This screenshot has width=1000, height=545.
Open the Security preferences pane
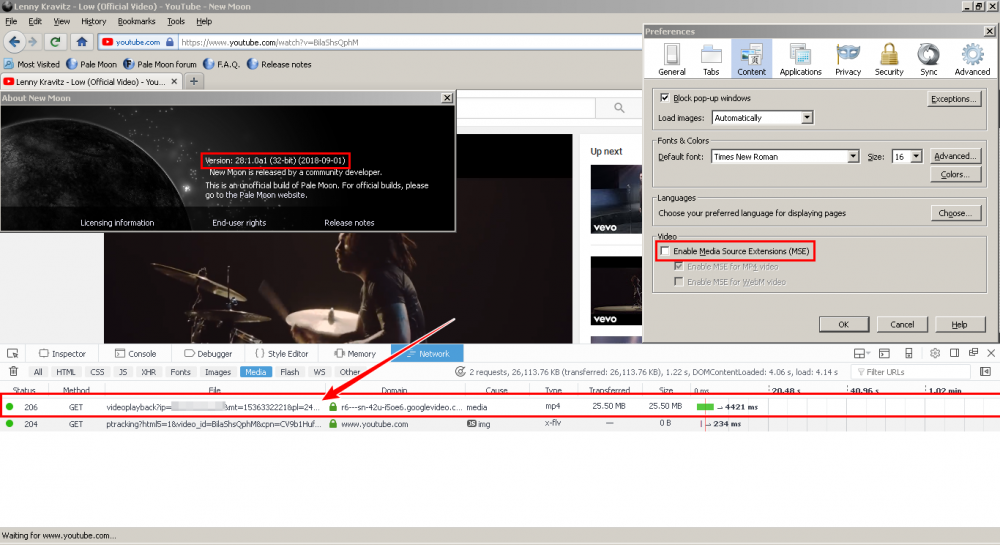889,59
